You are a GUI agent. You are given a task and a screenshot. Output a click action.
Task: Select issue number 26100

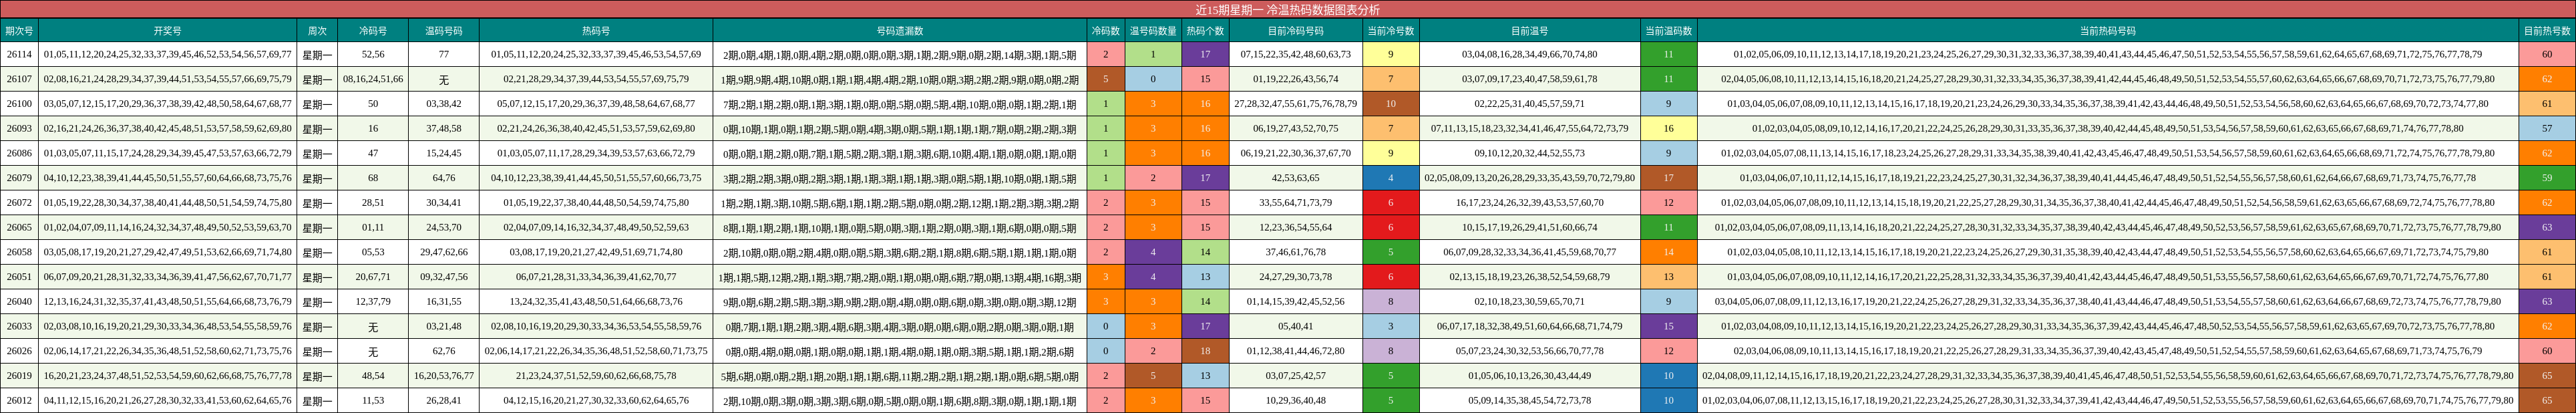coord(19,104)
